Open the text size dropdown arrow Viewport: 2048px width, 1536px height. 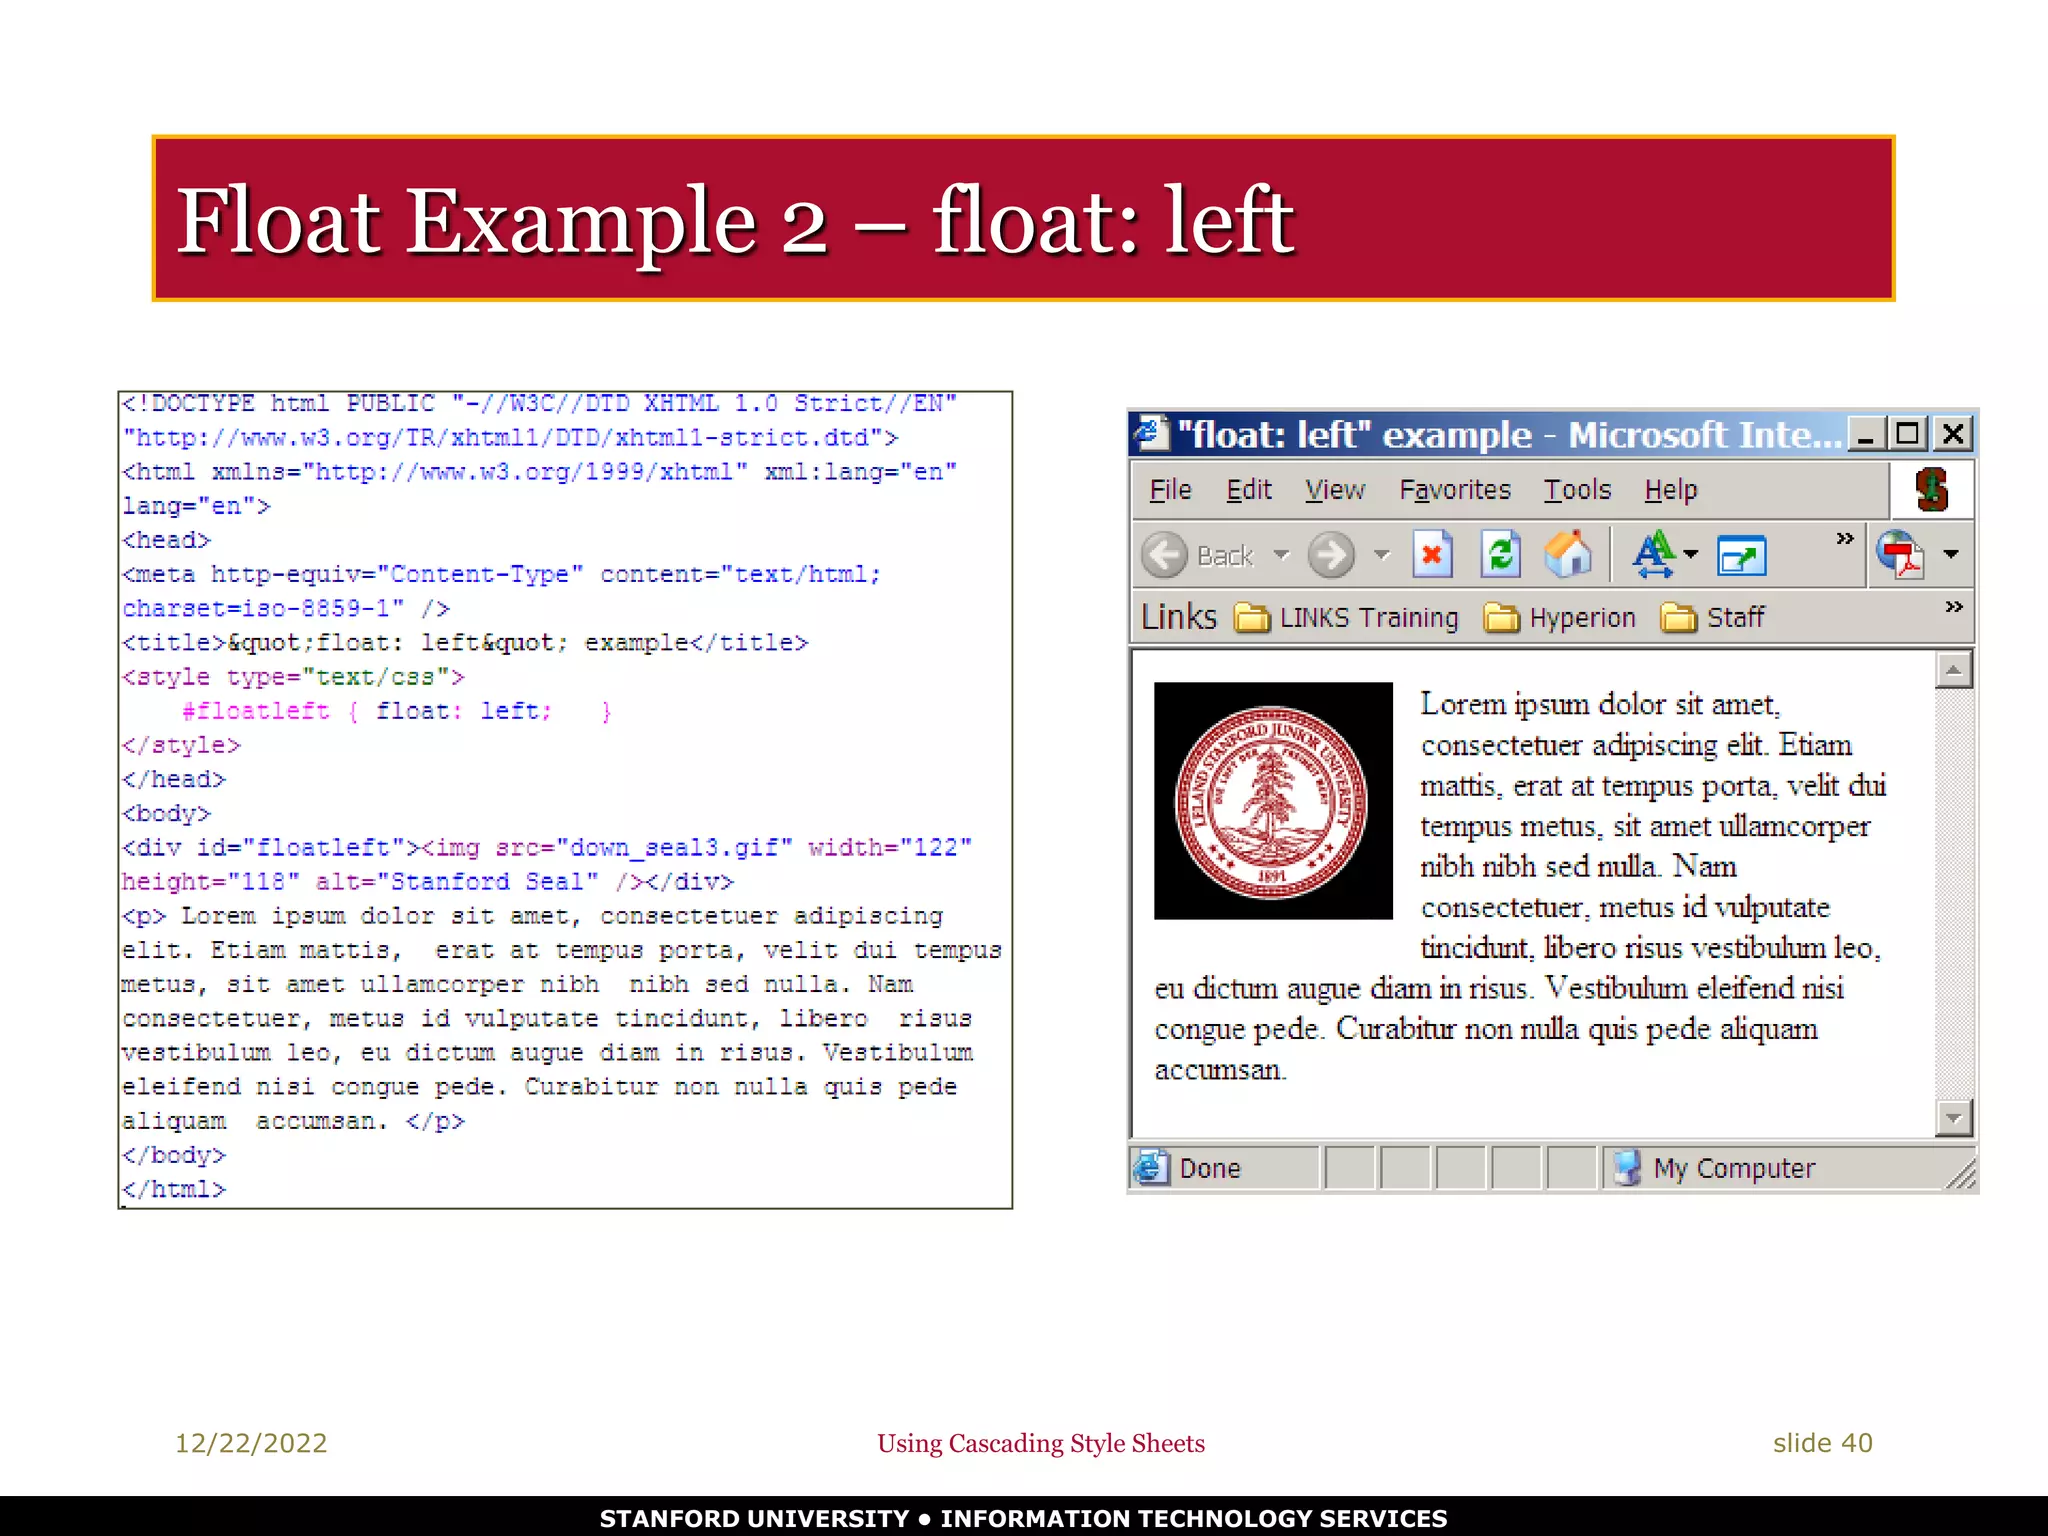pyautogui.click(x=1691, y=554)
